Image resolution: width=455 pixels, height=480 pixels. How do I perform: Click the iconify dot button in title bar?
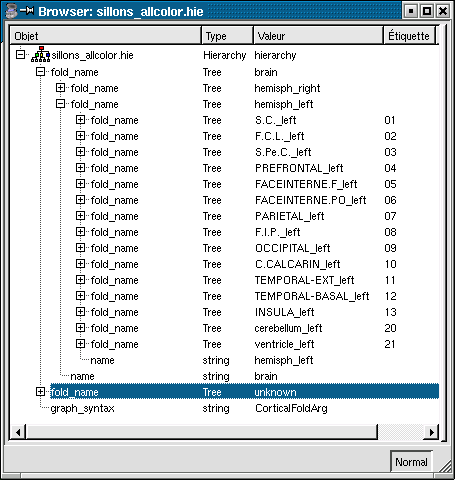pos(411,11)
